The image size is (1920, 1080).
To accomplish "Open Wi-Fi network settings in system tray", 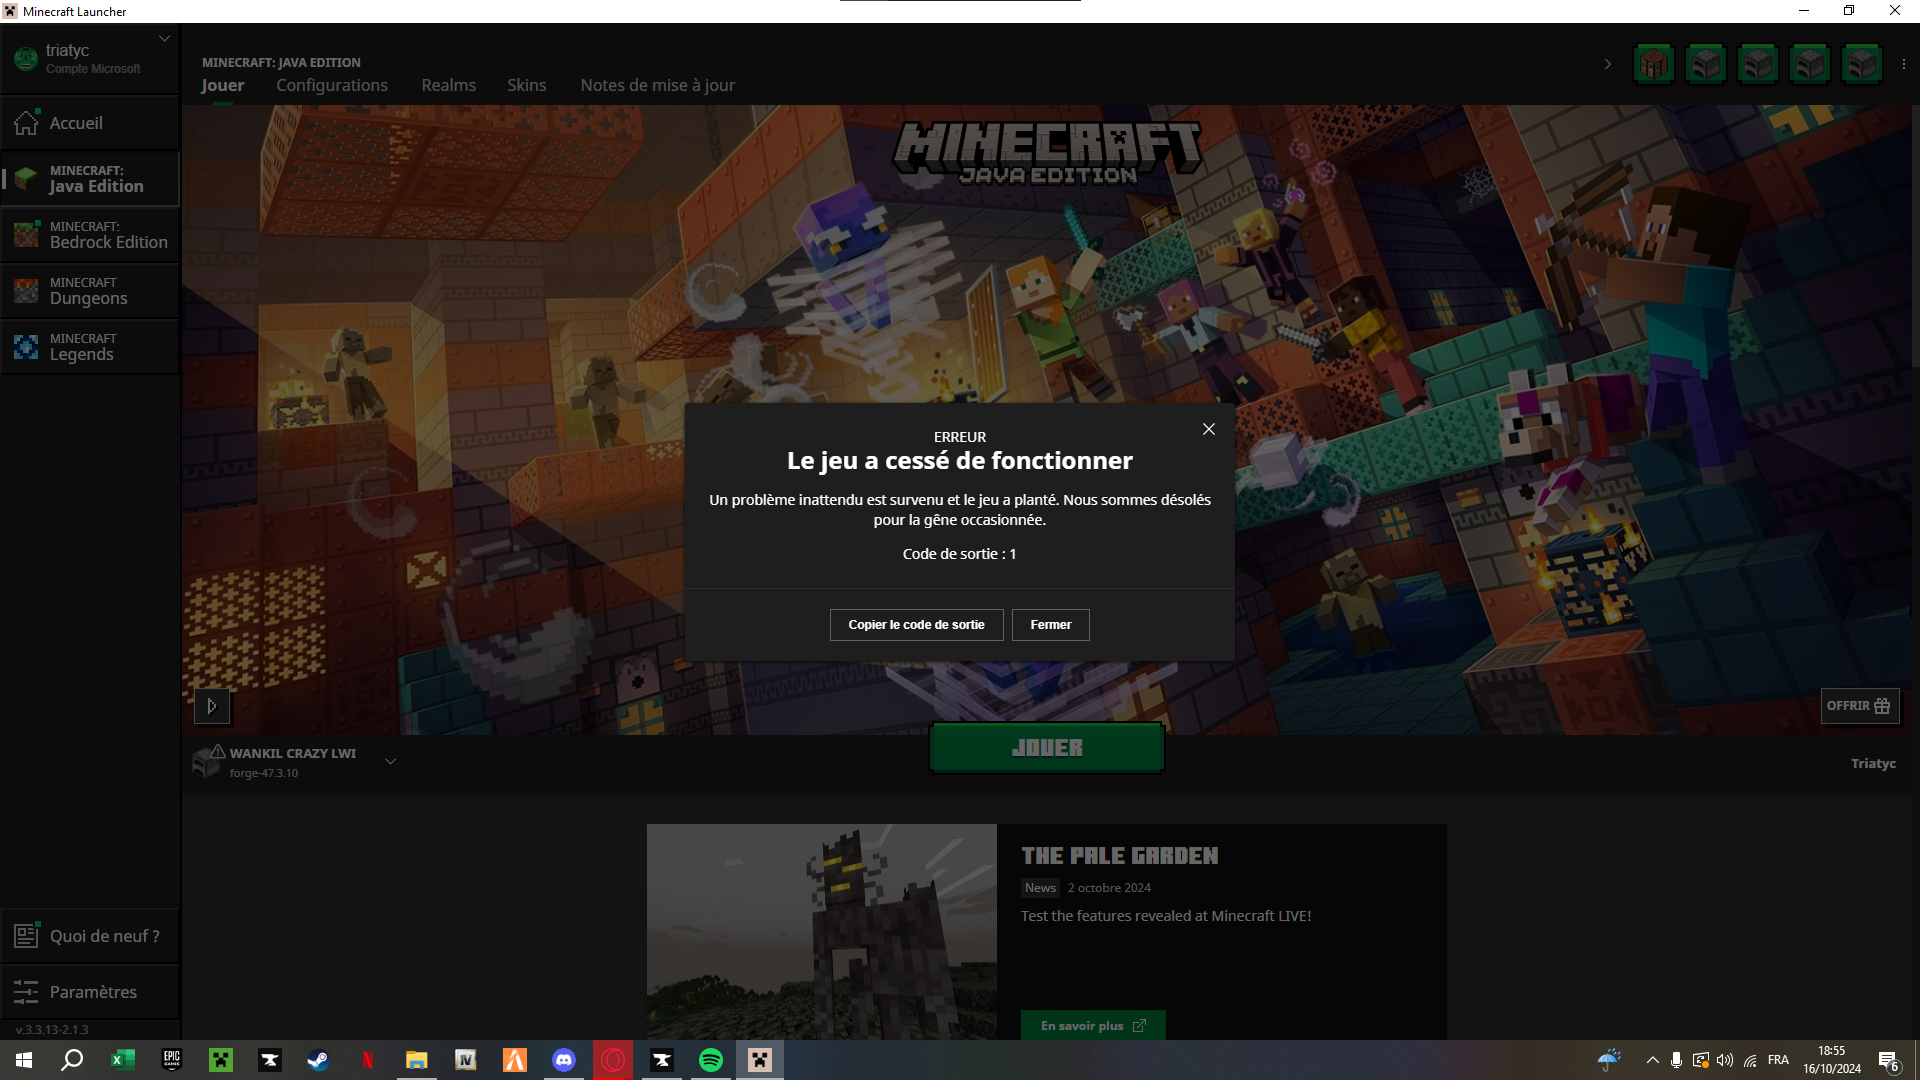I will [1750, 1060].
